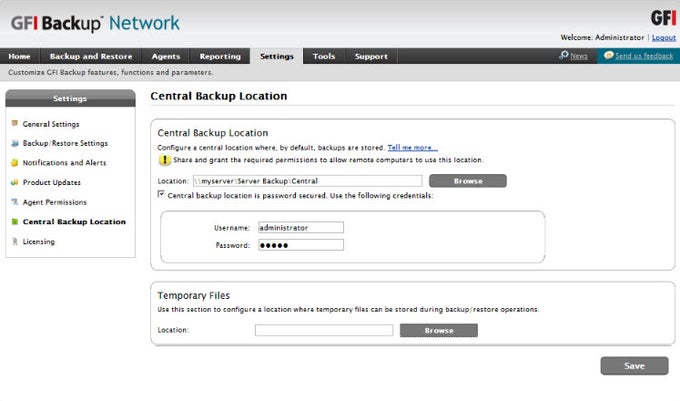Click the 'Temporary Files' section heading
Viewport: 680px width, 401px height.
pos(193,295)
